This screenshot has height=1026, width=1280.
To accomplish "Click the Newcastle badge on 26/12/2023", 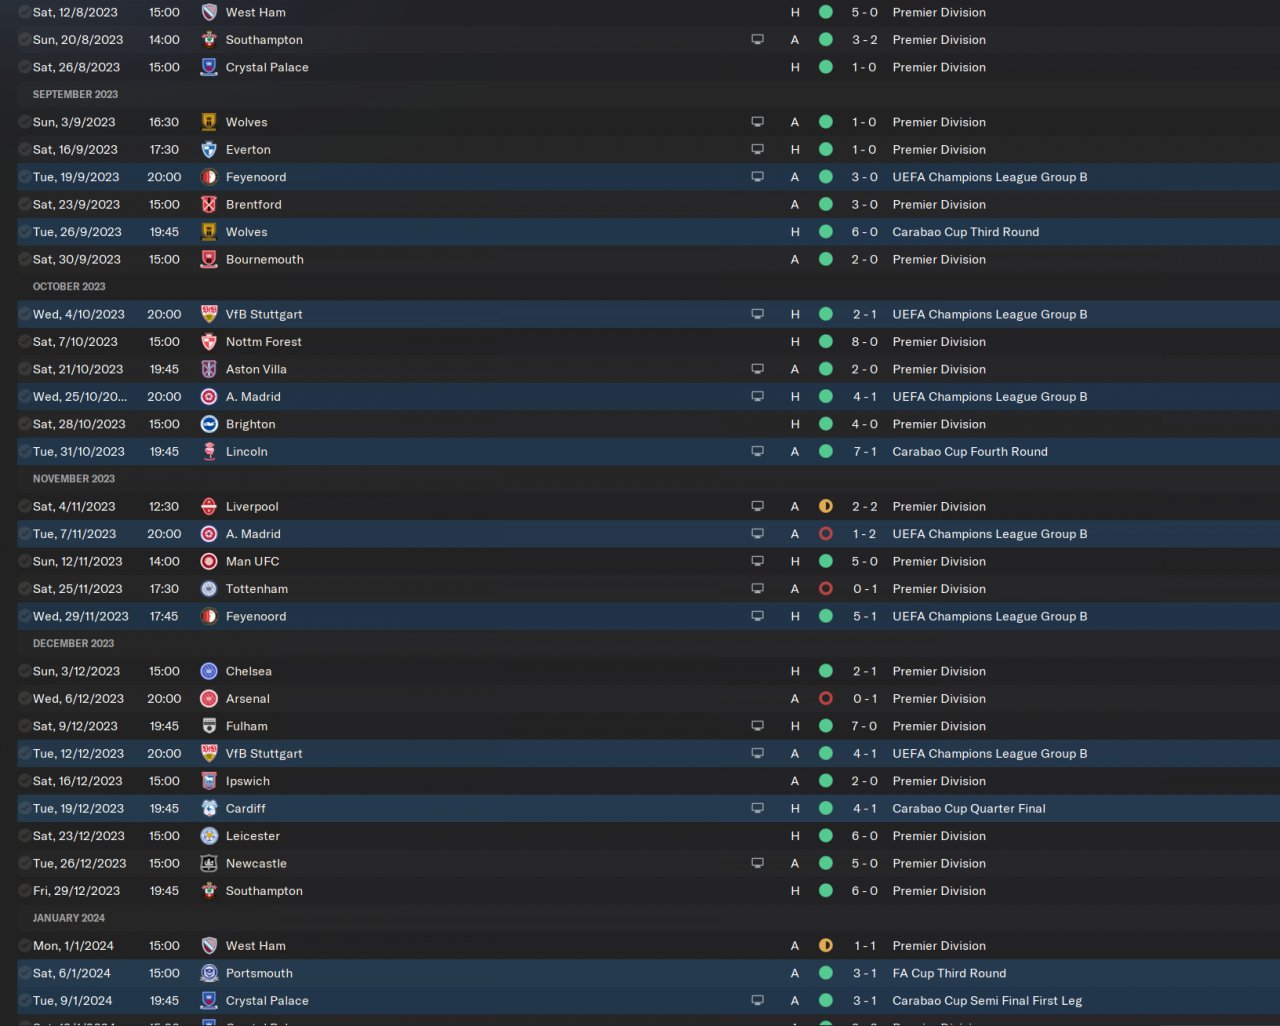I will tap(209, 864).
